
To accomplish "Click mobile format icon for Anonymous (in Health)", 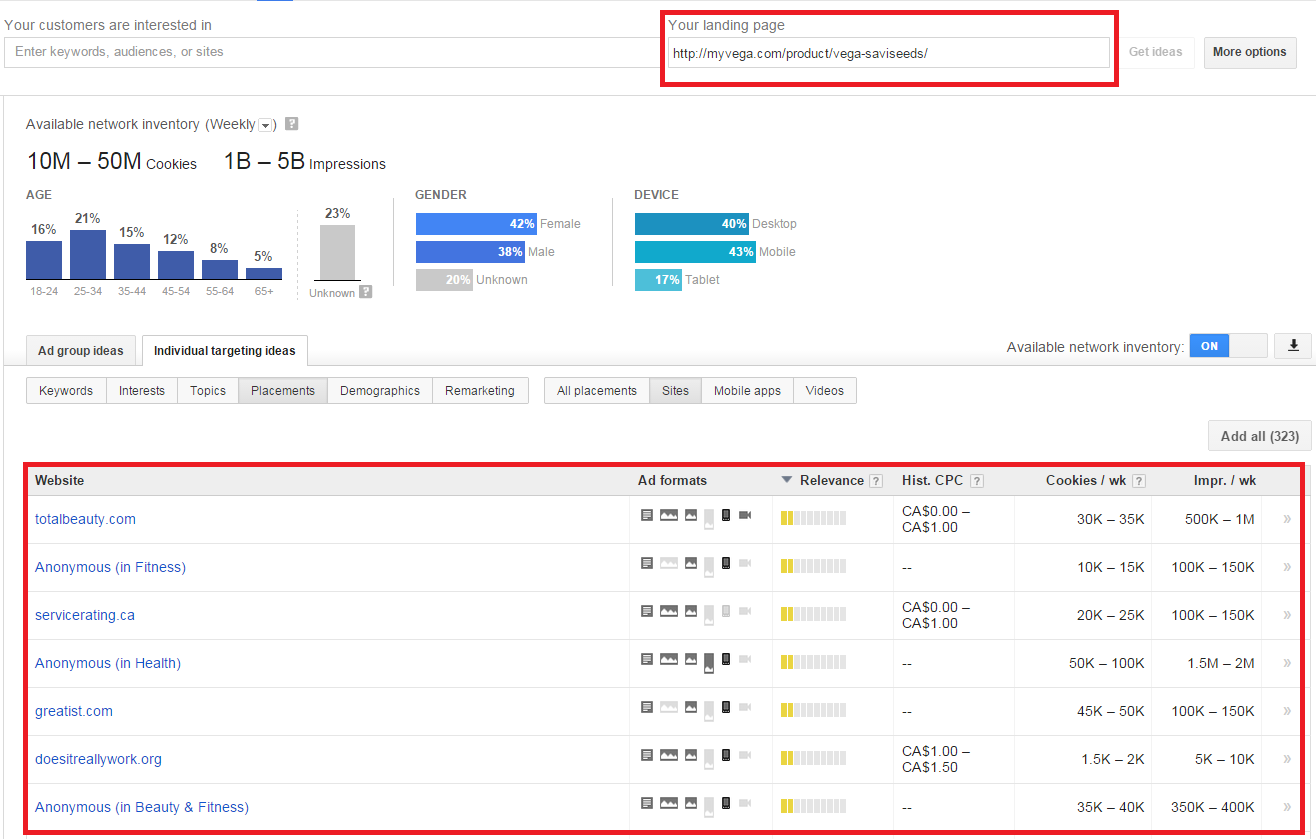I will coord(726,659).
